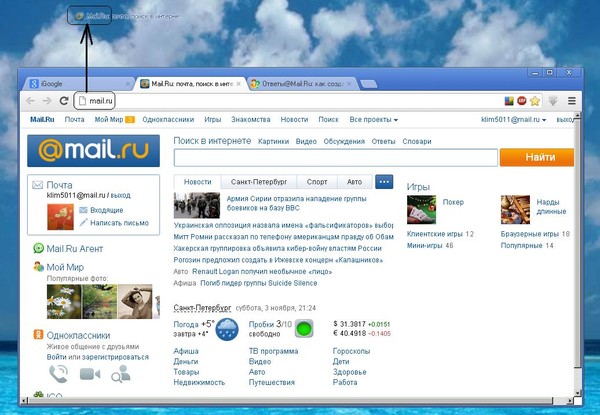Open the Покер game thumbnail

421,210
